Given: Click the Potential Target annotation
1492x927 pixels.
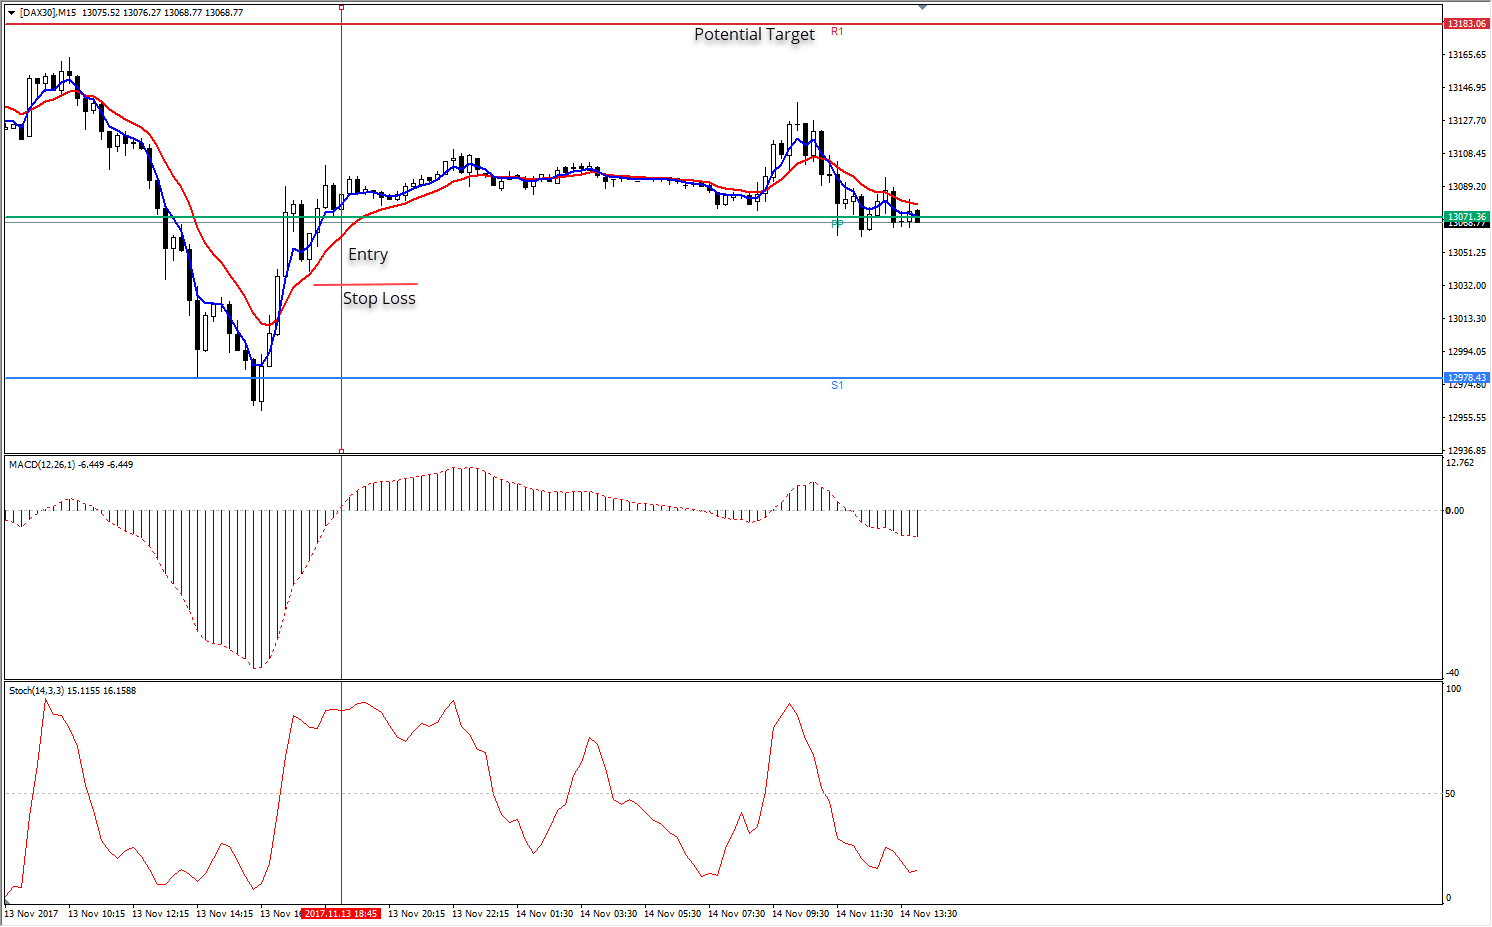Looking at the screenshot, I should [753, 34].
